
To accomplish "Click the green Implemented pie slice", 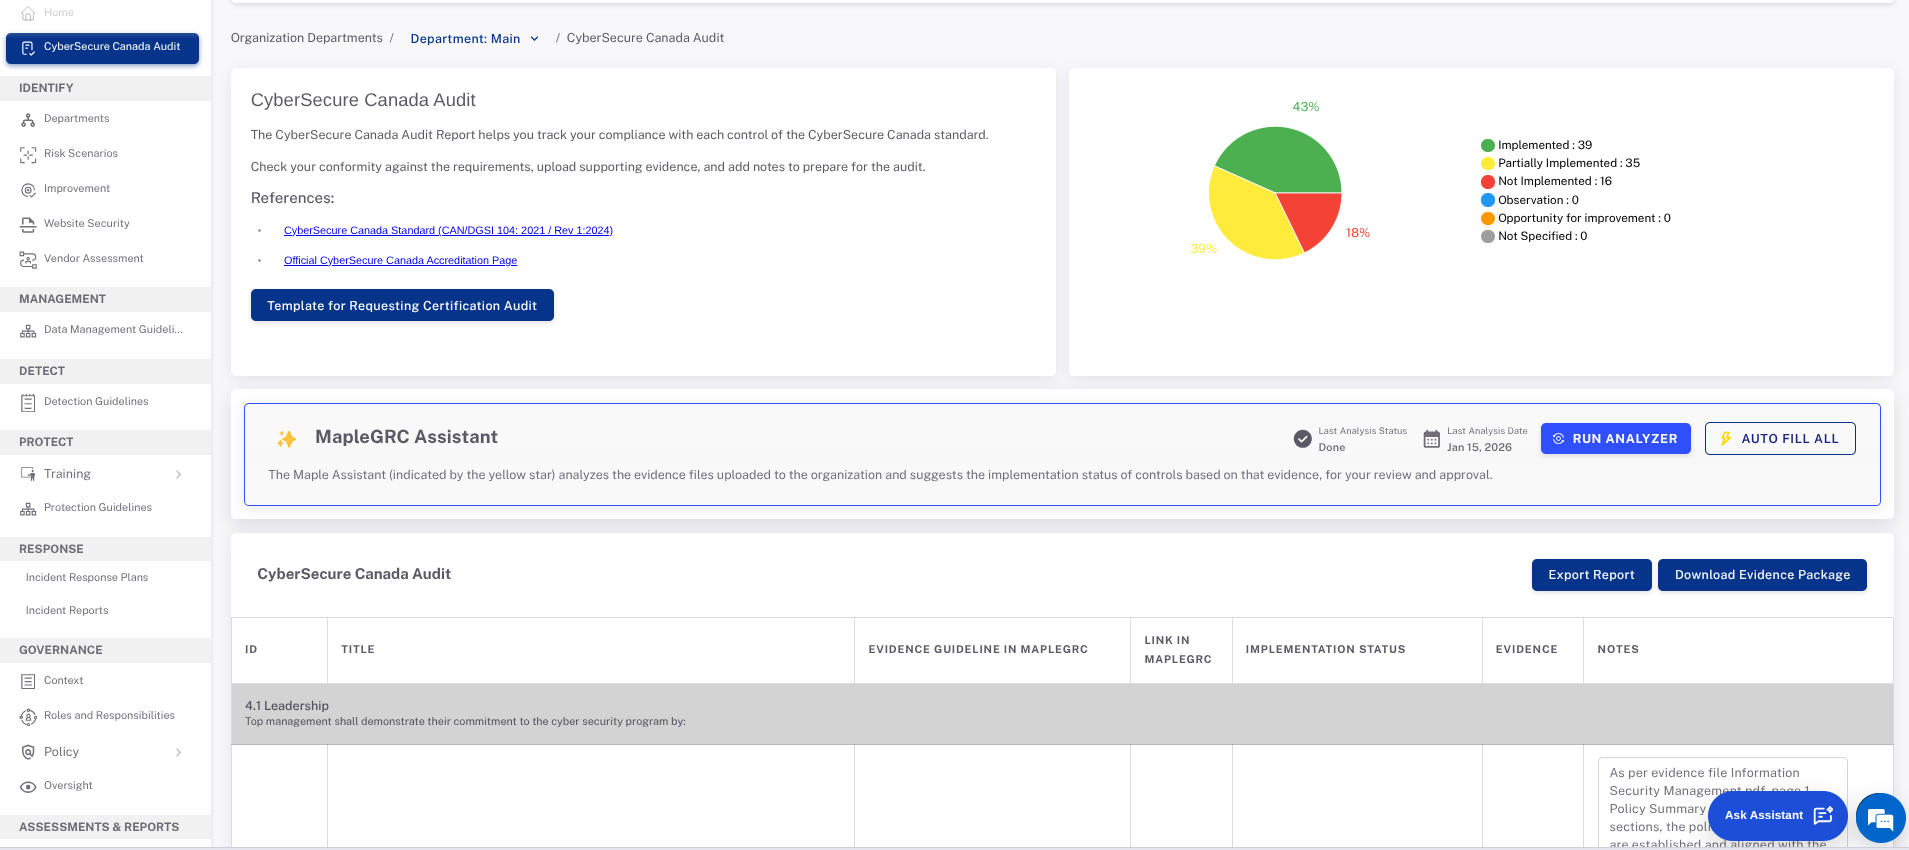I will point(1280,160).
